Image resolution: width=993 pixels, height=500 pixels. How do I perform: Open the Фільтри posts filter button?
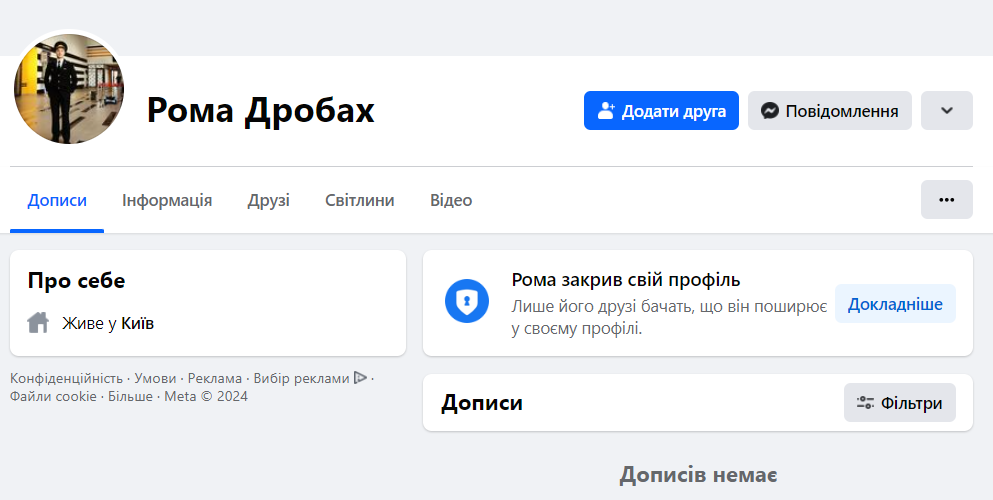899,403
